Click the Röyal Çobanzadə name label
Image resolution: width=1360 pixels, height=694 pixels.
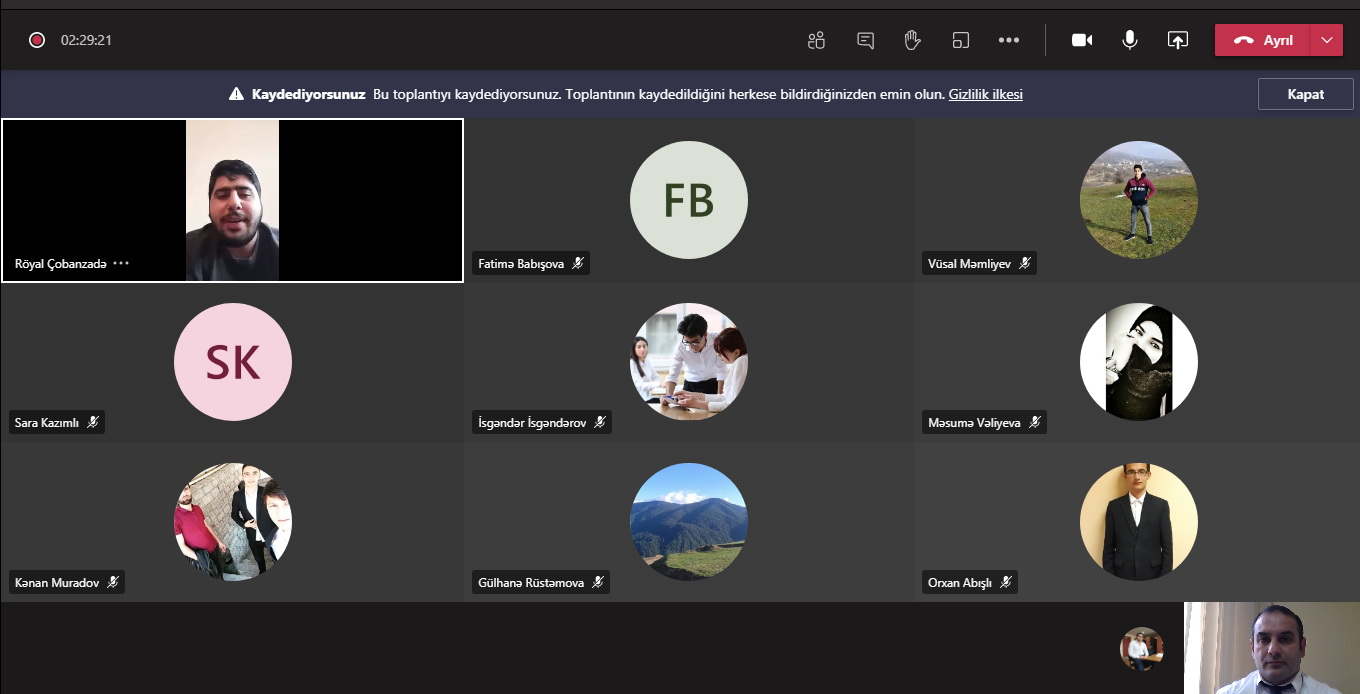[x=60, y=264]
